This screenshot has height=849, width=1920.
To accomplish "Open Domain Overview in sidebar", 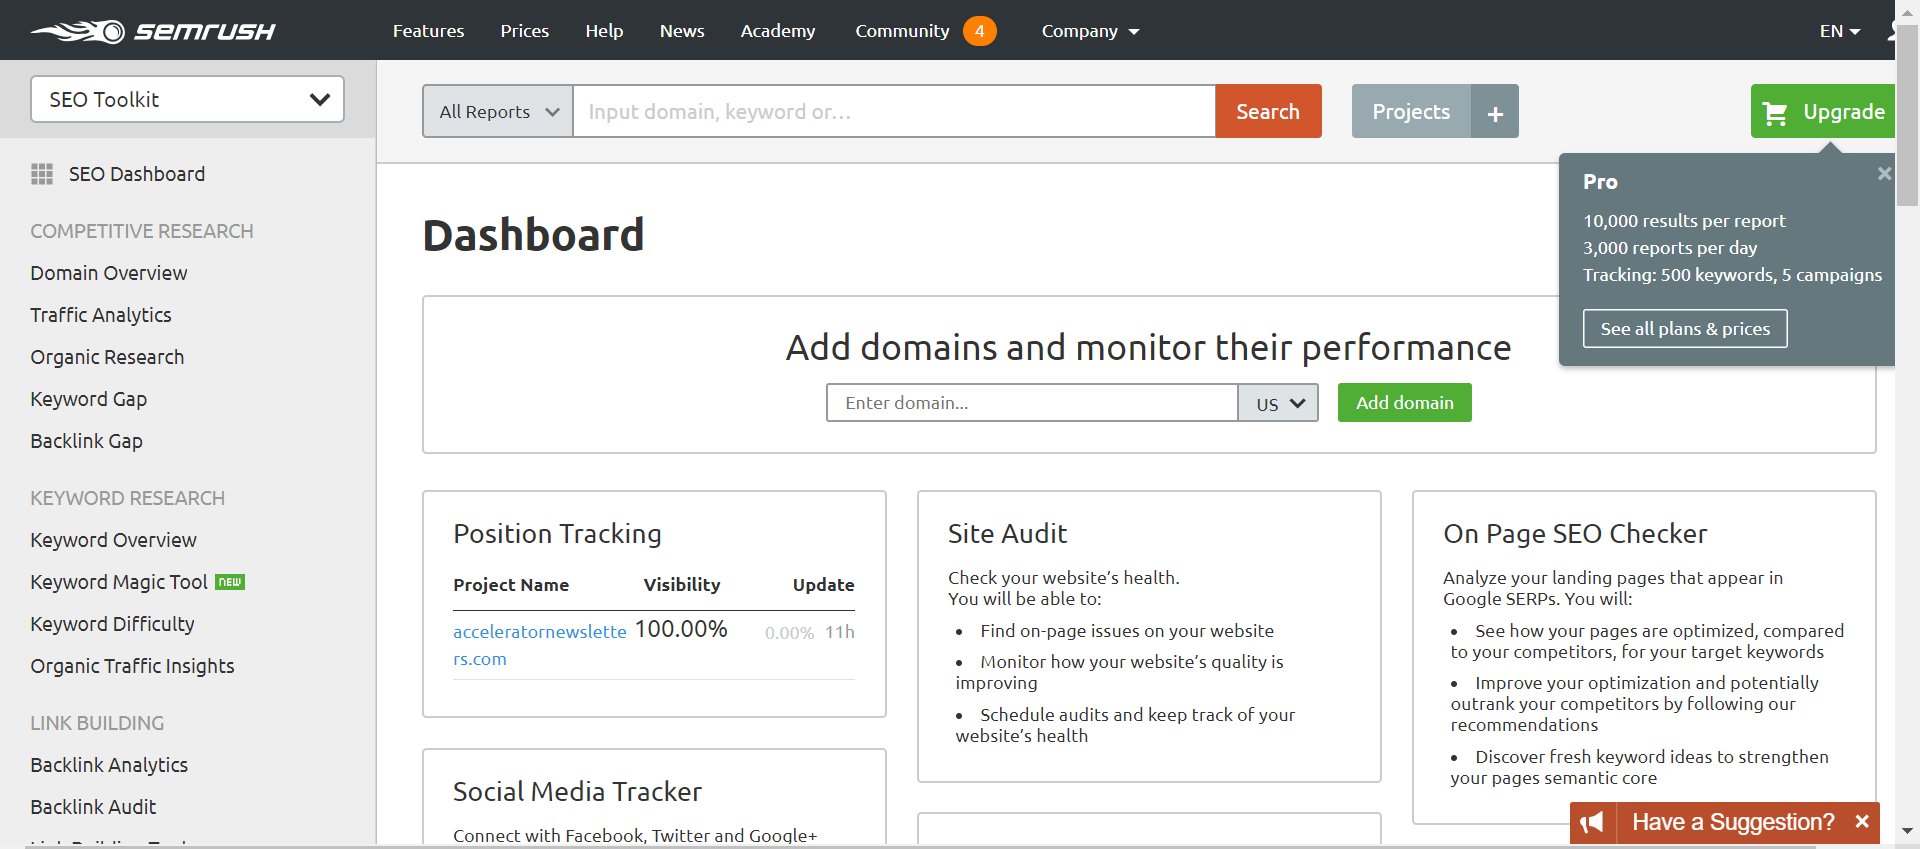I will [x=109, y=273].
